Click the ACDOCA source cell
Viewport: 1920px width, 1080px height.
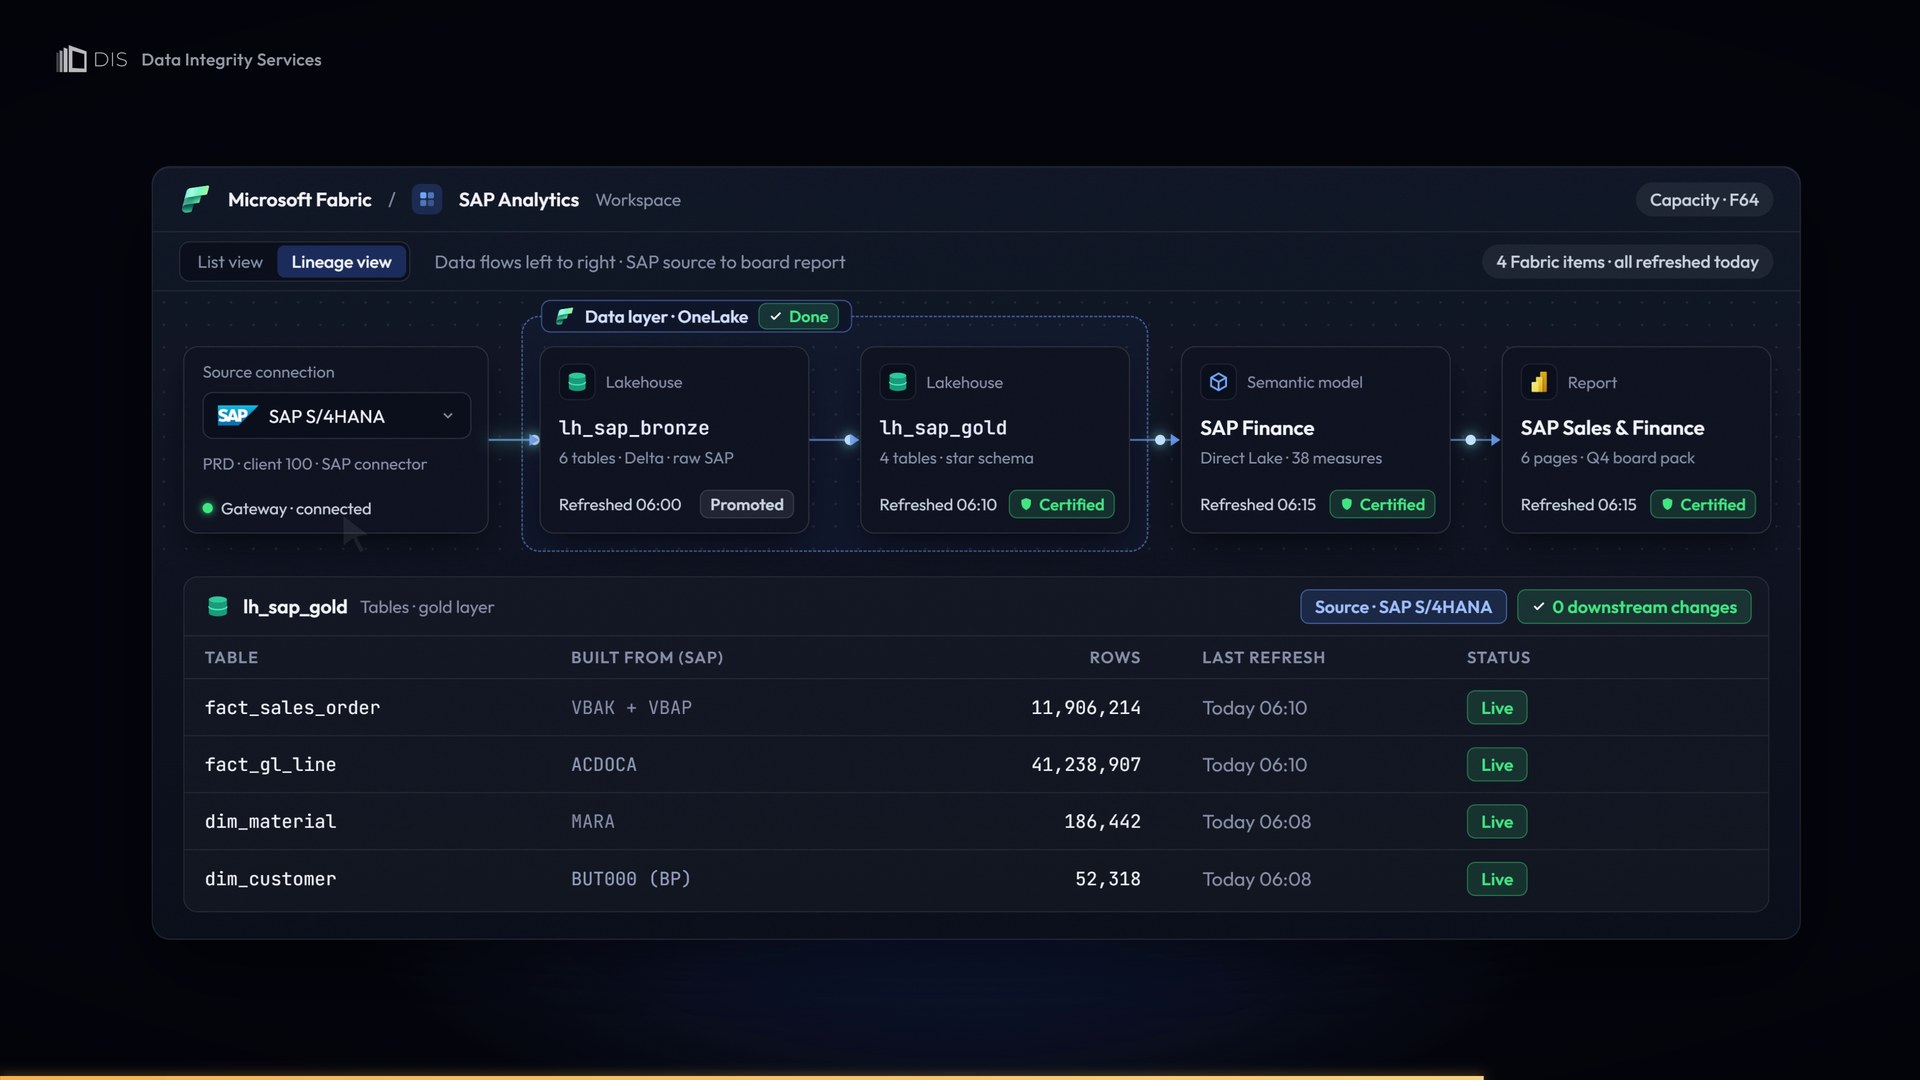coord(603,765)
